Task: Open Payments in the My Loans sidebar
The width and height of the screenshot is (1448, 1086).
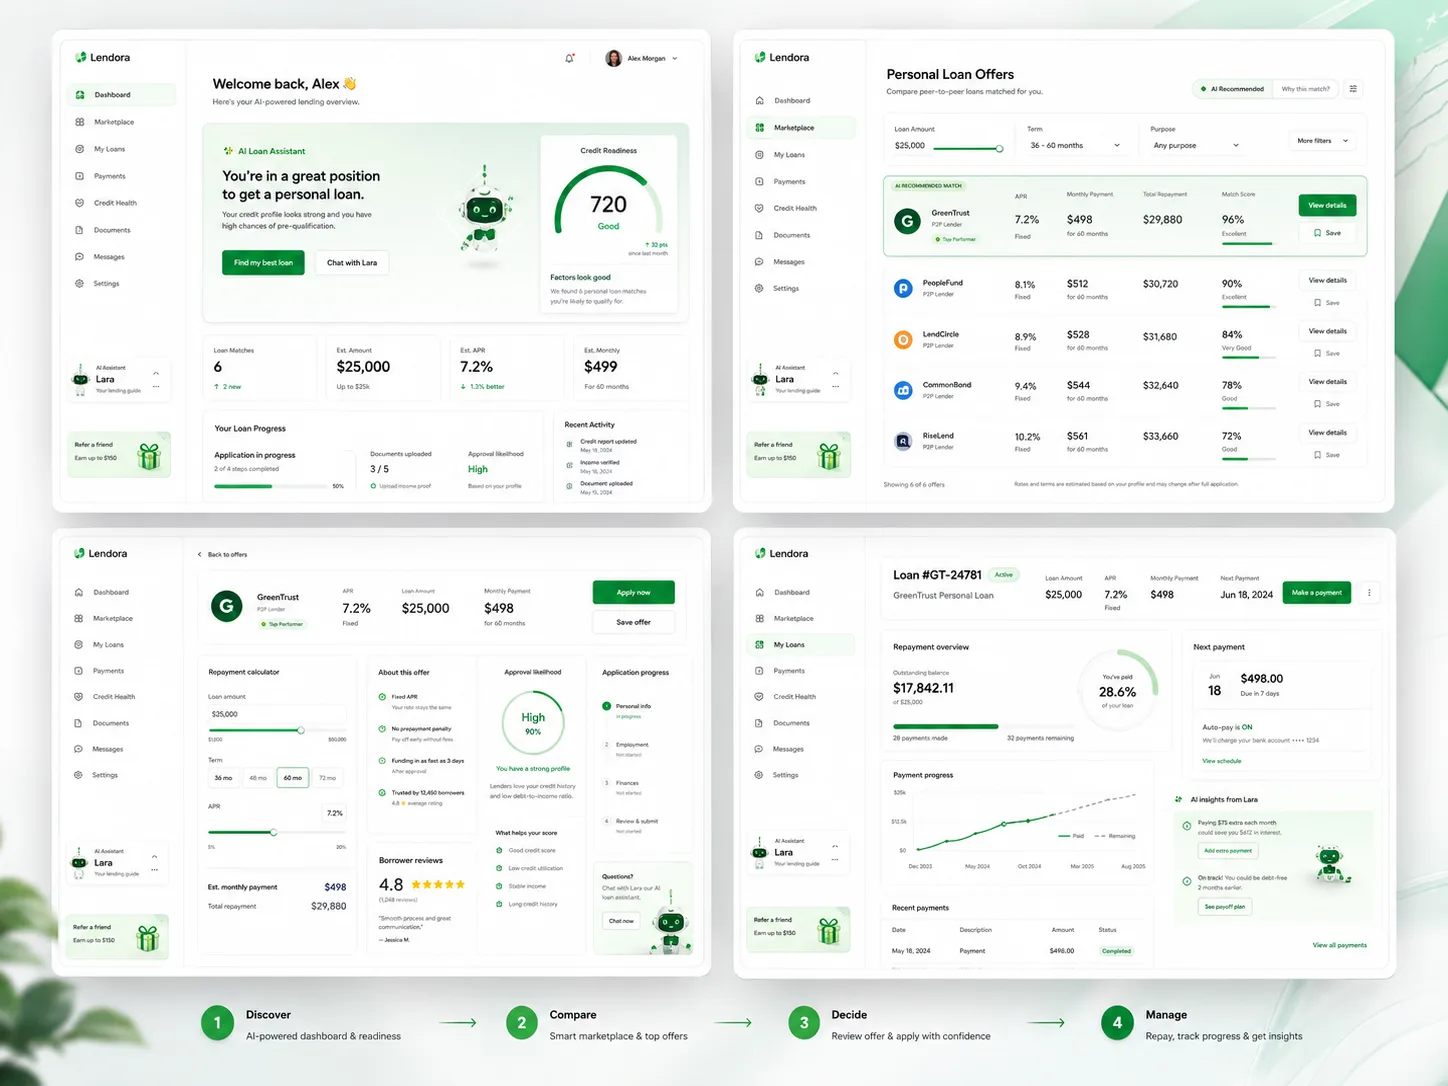Action: click(x=789, y=671)
